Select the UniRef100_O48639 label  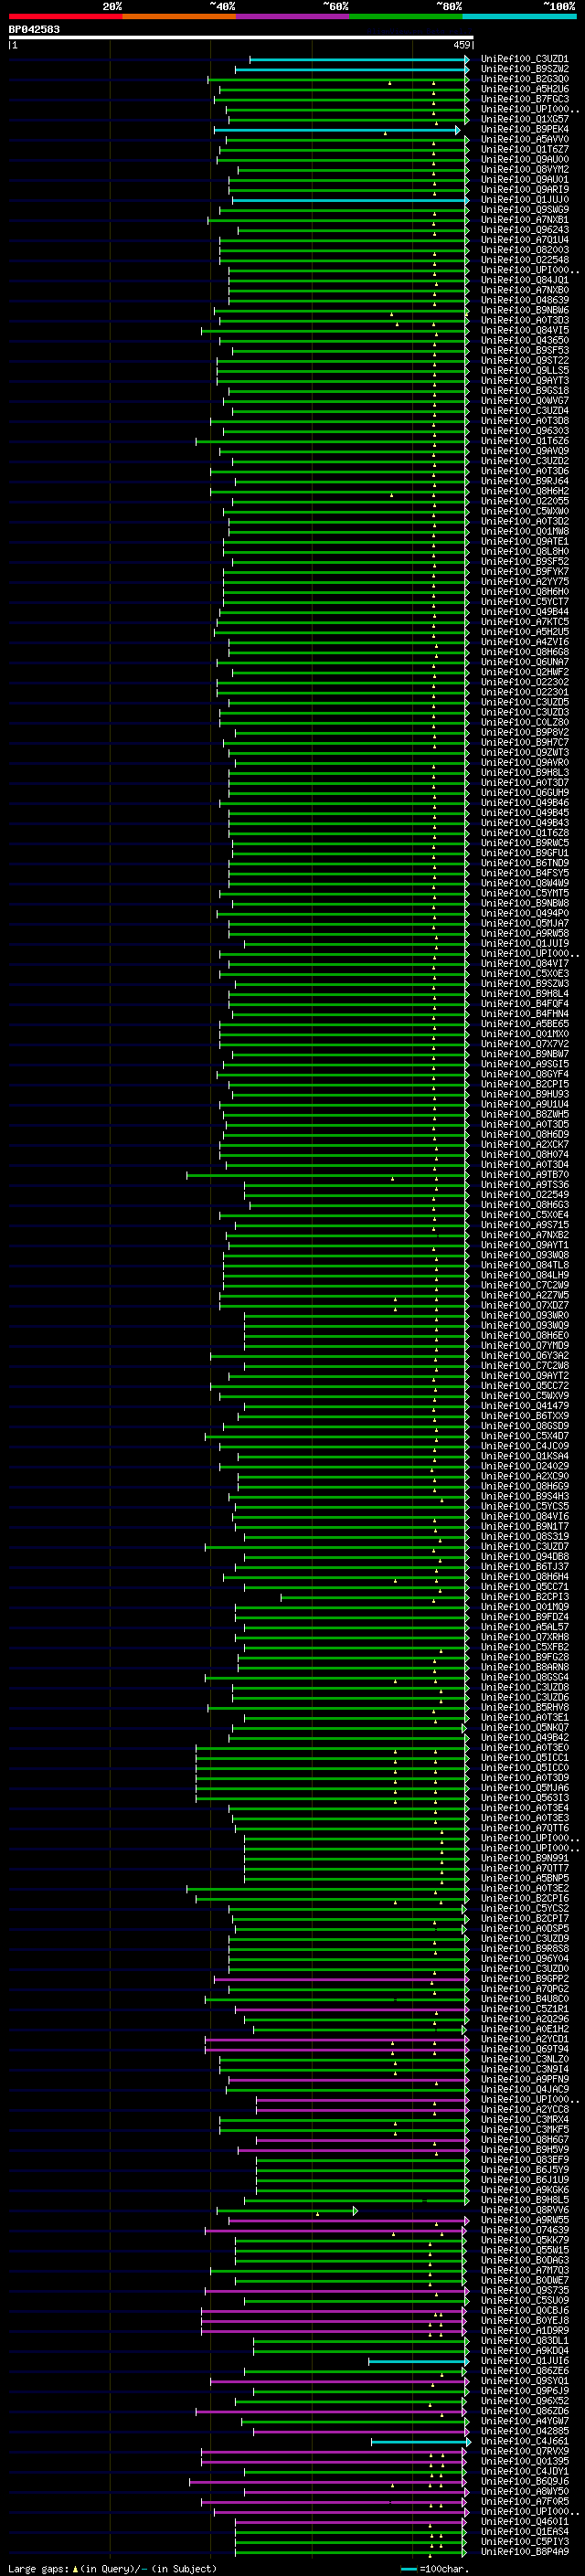tap(525, 300)
